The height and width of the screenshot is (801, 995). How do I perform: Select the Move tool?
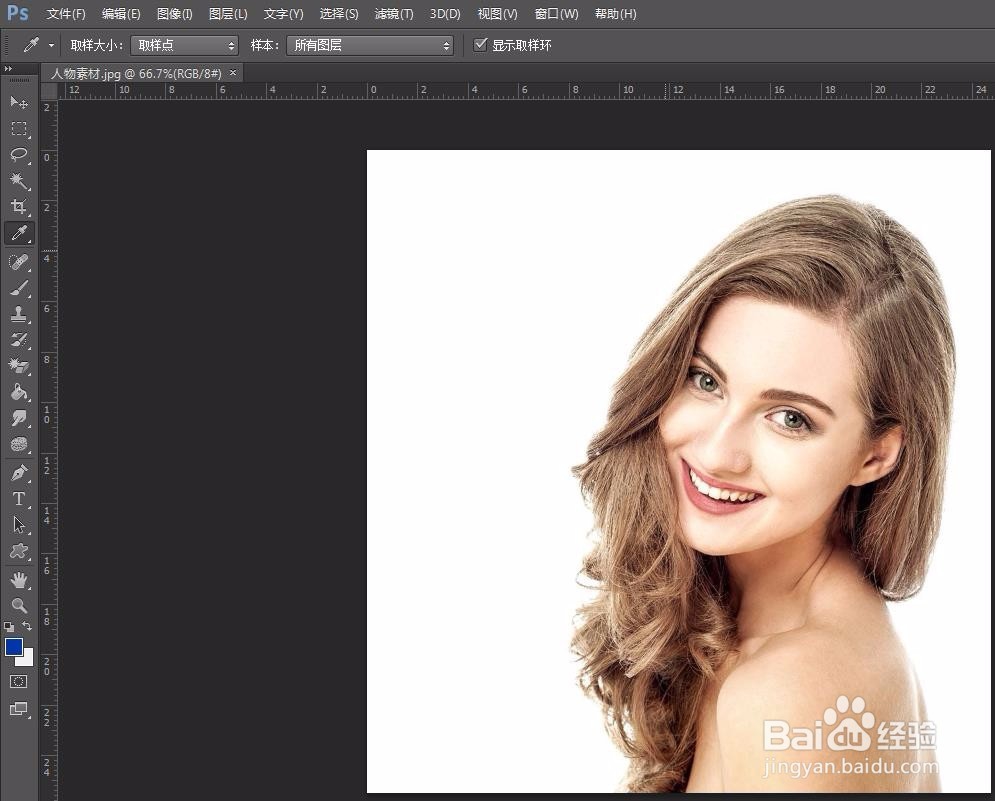18,102
